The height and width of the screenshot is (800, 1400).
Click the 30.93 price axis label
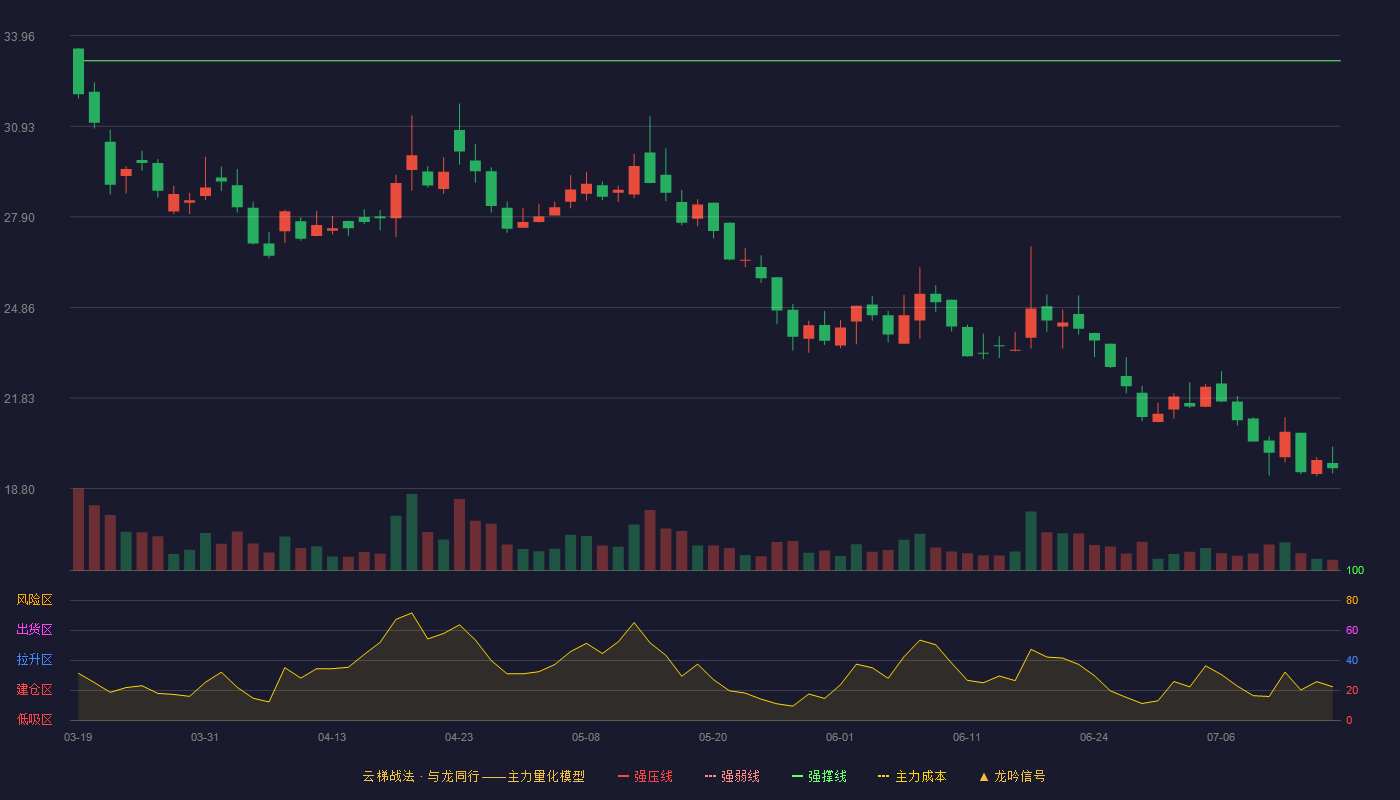tap(19, 127)
